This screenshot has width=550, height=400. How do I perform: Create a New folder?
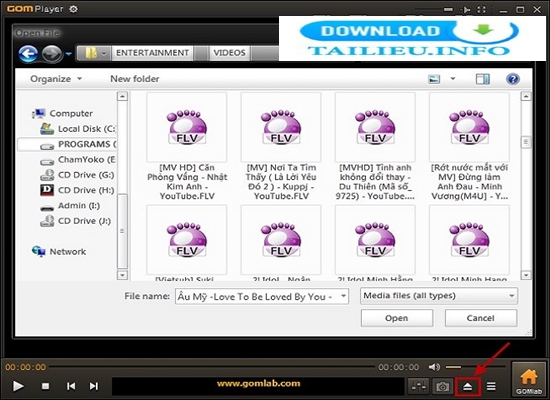tap(135, 79)
